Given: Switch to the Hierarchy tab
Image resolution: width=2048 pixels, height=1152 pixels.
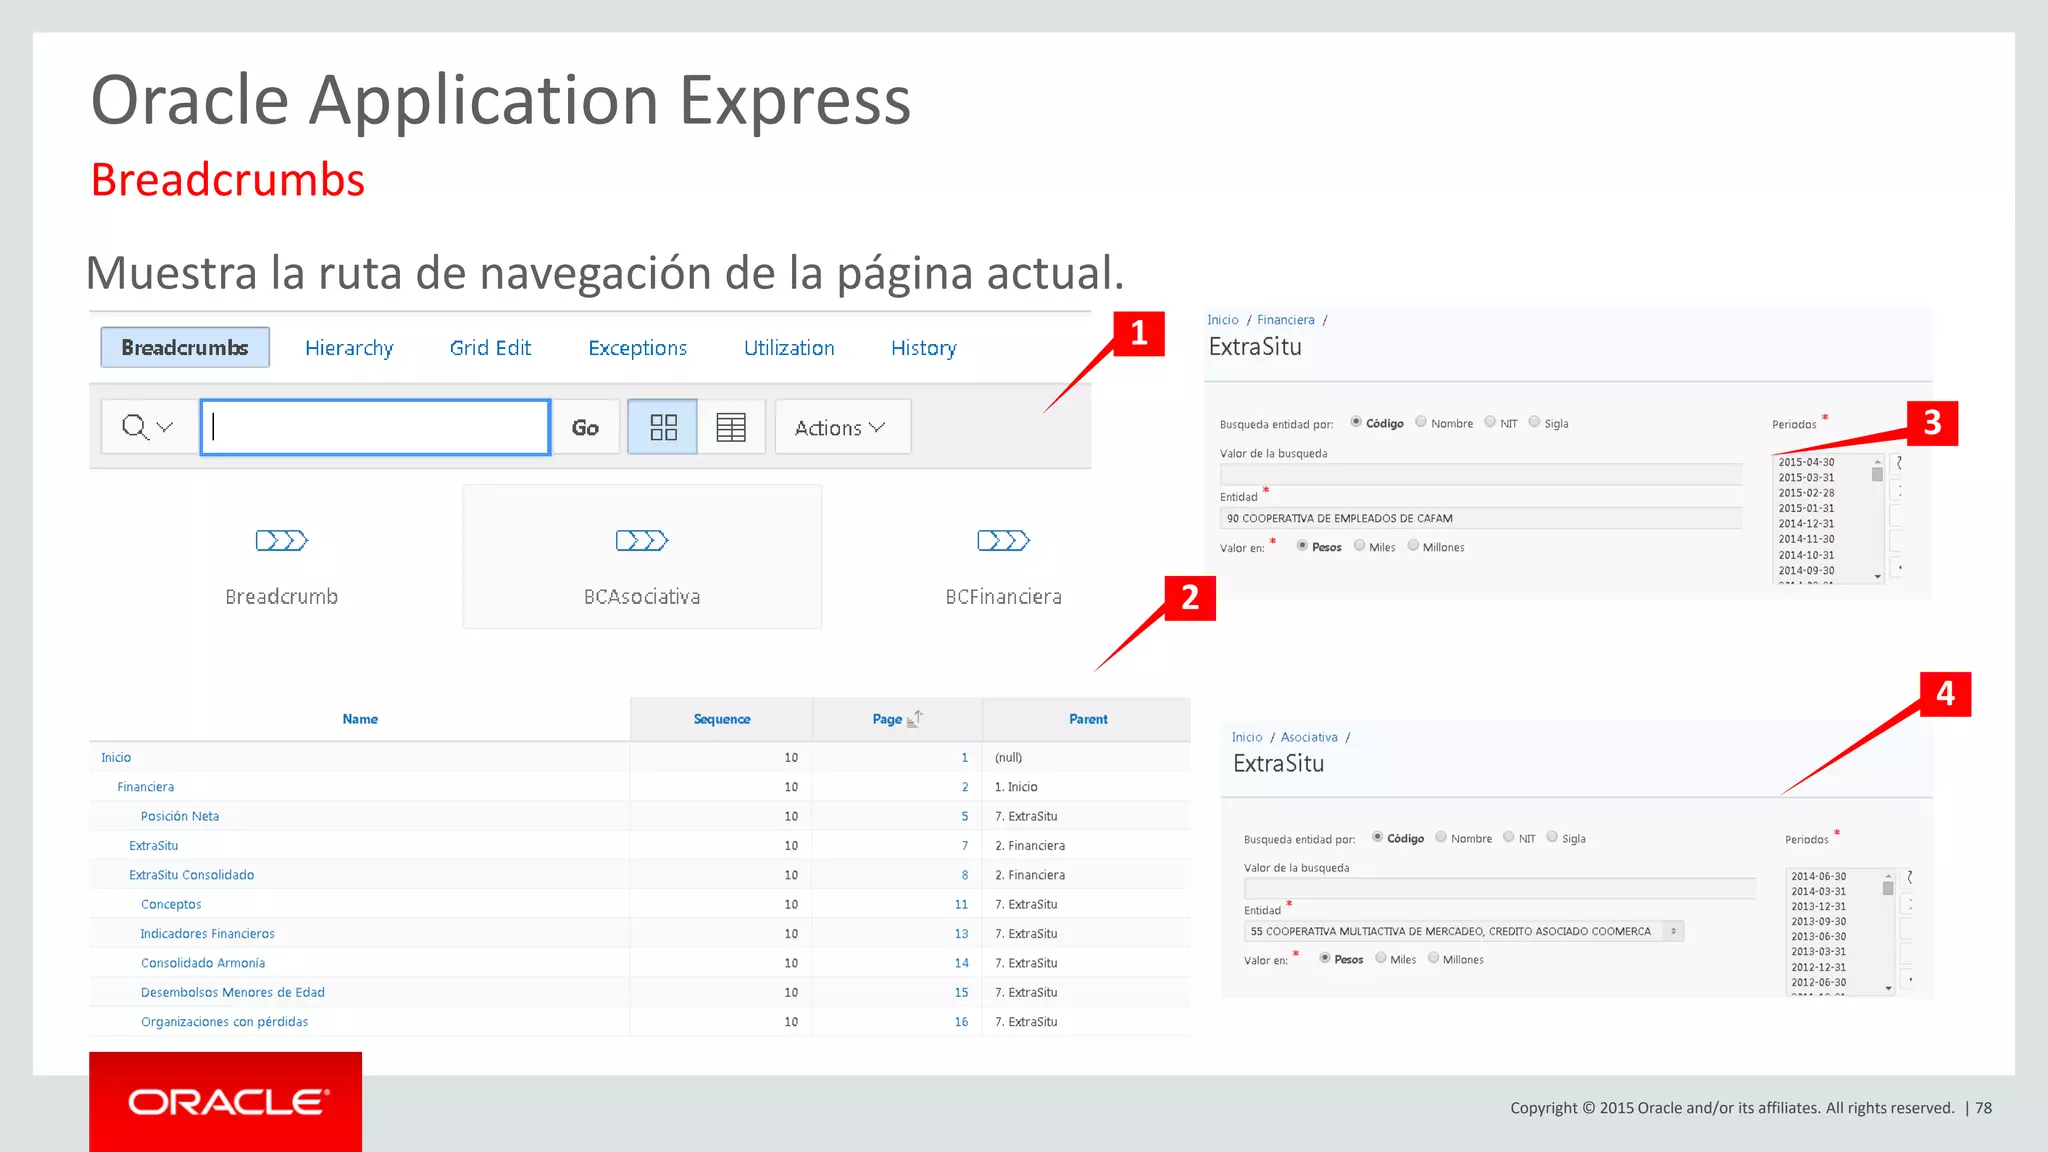Looking at the screenshot, I should (x=349, y=347).
